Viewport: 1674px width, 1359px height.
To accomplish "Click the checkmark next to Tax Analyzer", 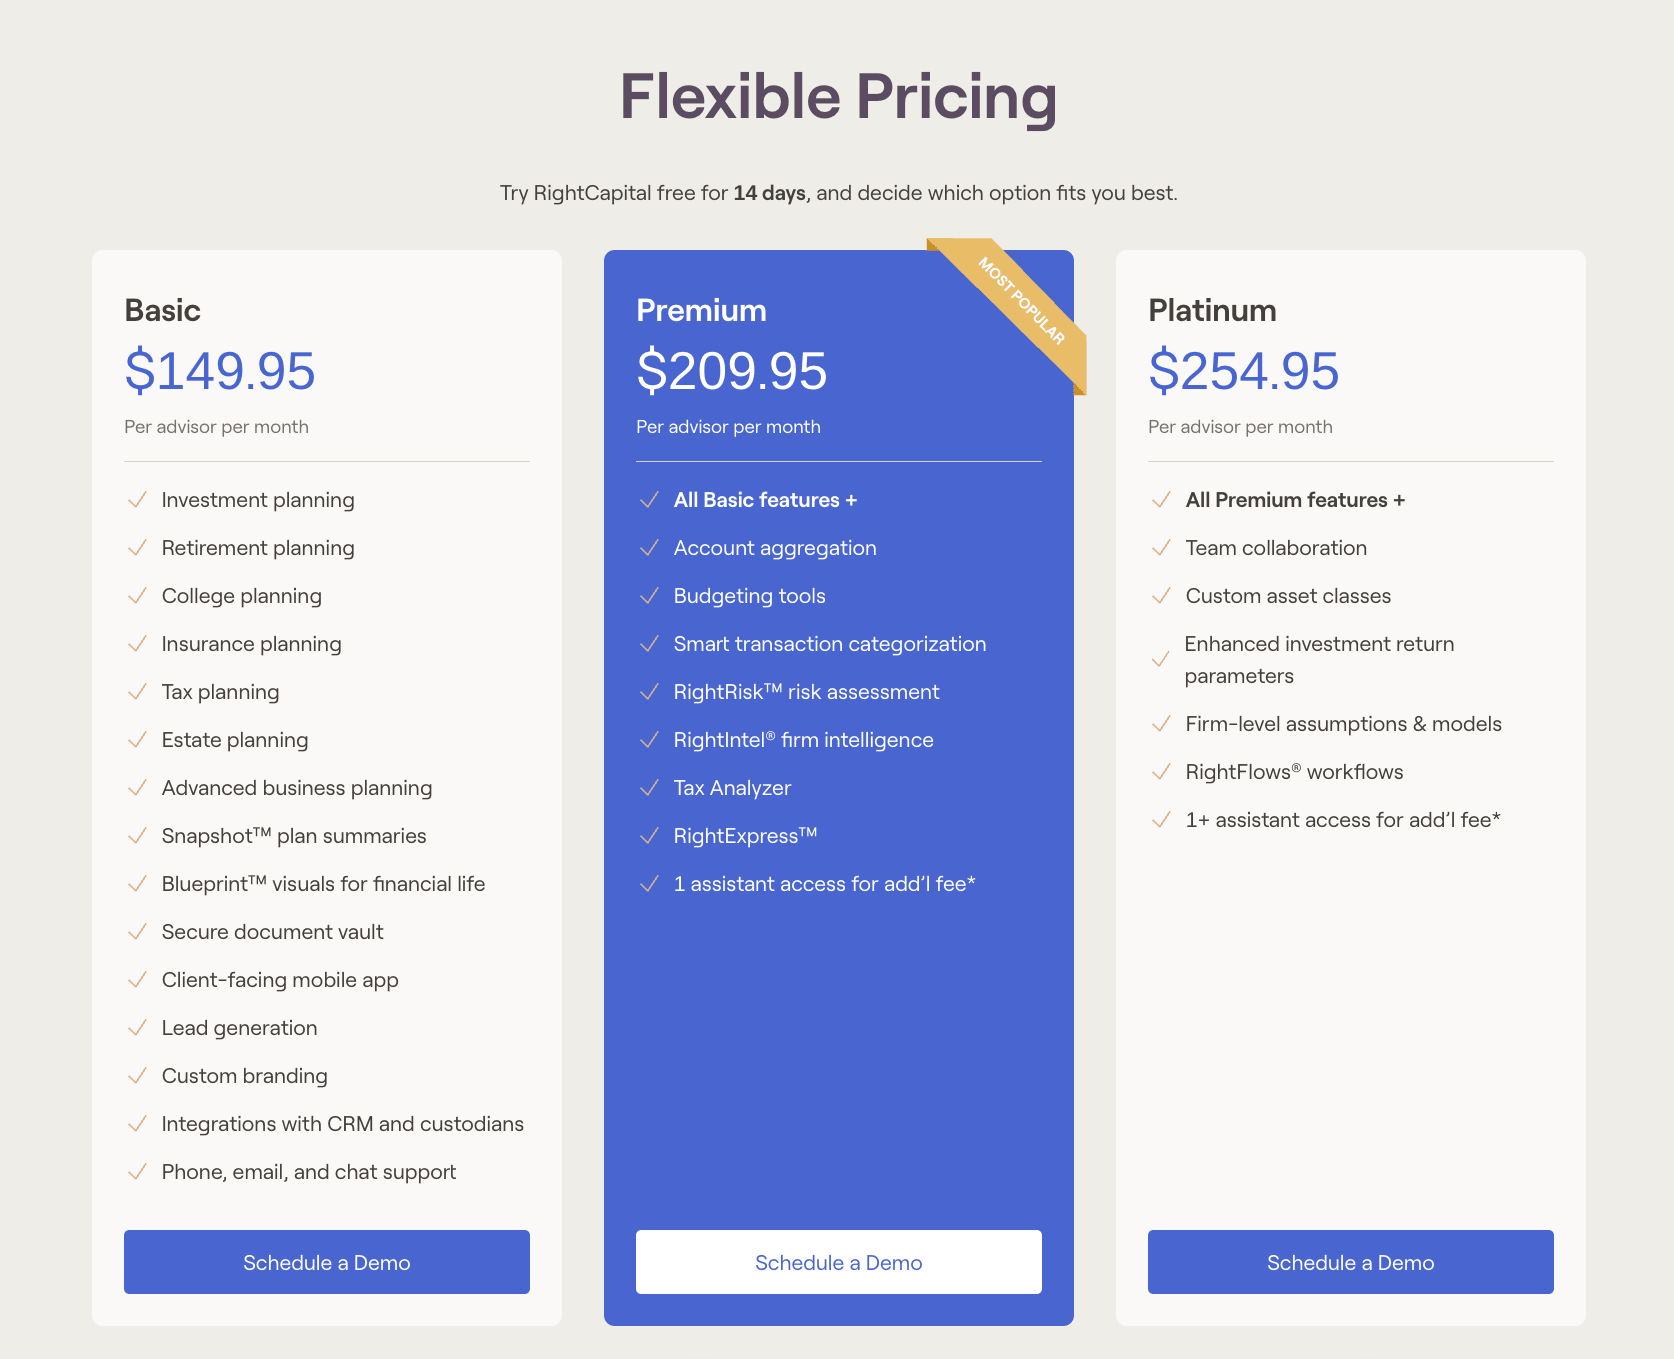I will click(x=650, y=788).
